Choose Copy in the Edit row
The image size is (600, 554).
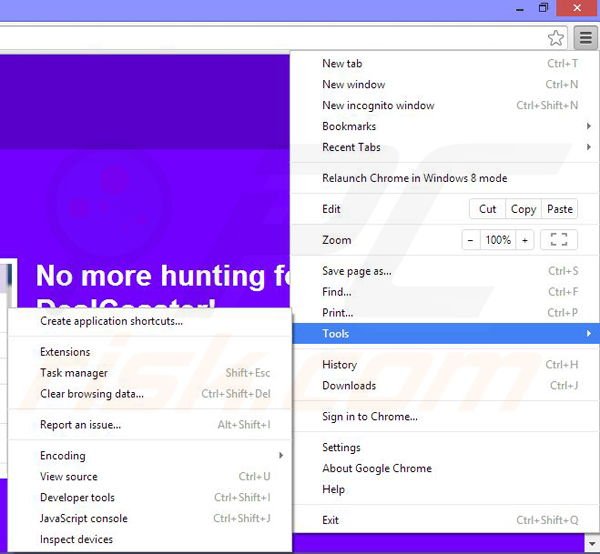pyautogui.click(x=523, y=209)
